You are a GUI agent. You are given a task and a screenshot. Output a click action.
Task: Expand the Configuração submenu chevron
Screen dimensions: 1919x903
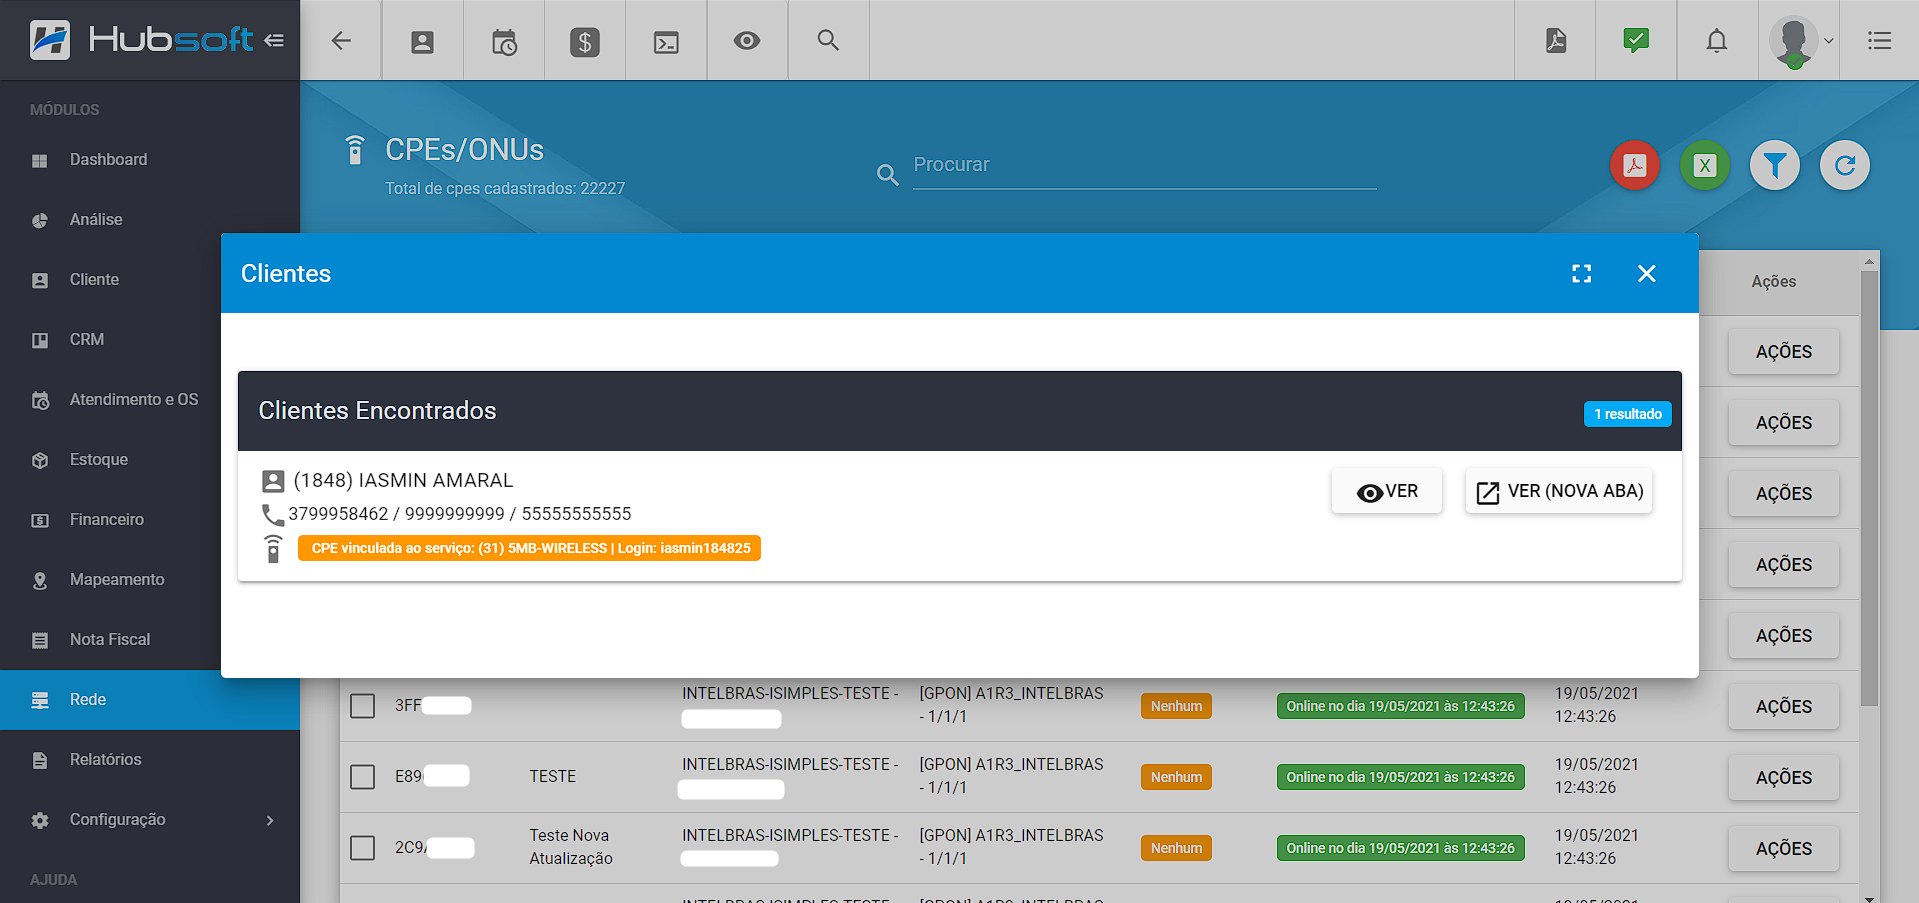click(x=270, y=820)
